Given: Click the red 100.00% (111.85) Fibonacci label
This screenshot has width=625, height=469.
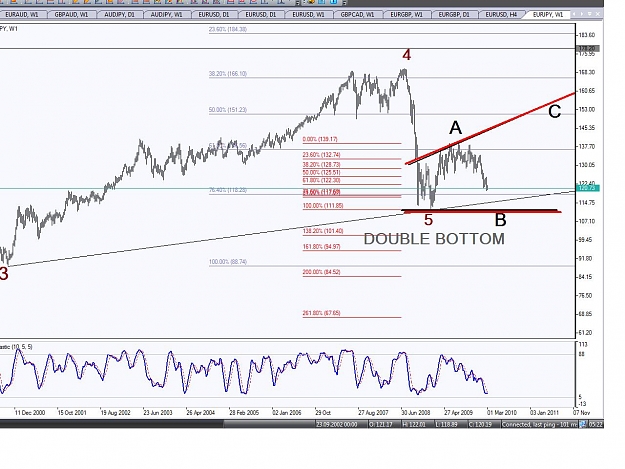Looking at the screenshot, I should [323, 206].
